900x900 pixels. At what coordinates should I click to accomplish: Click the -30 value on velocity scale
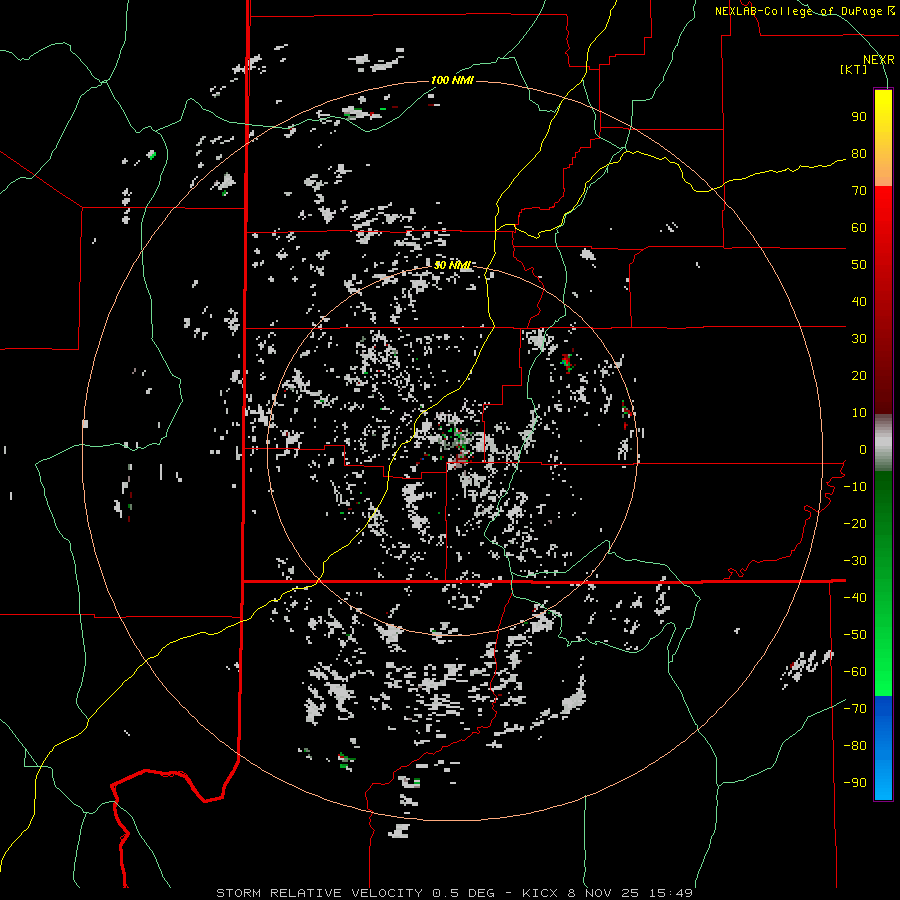[x=855, y=561]
